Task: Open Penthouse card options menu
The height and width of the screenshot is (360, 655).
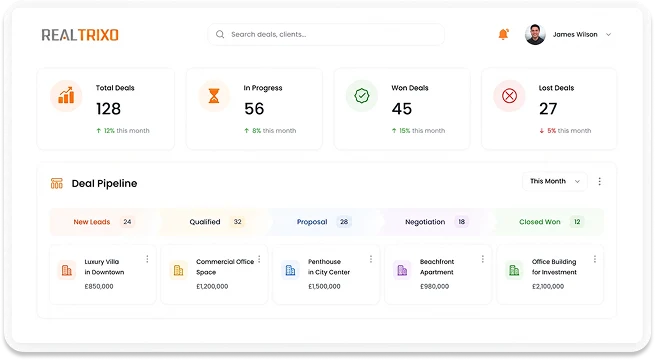Action: (x=371, y=259)
